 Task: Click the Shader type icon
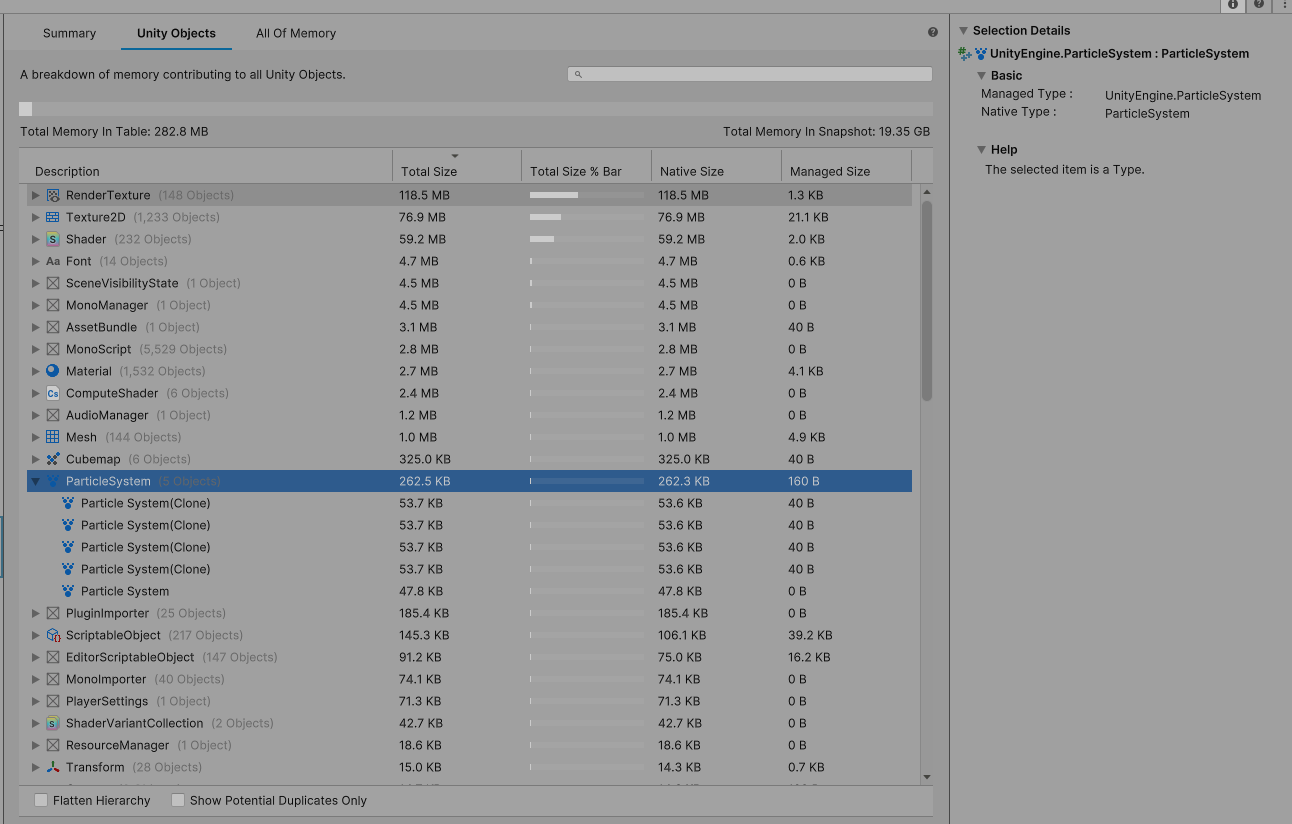[53, 239]
